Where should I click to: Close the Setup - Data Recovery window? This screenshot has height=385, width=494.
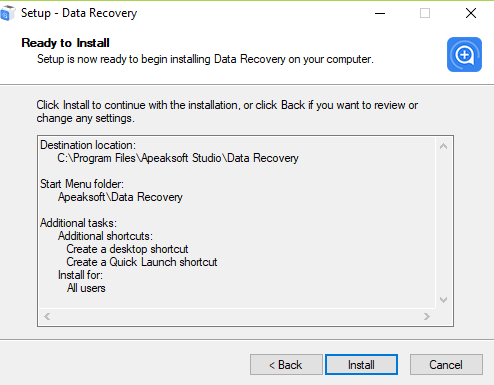[x=471, y=13]
